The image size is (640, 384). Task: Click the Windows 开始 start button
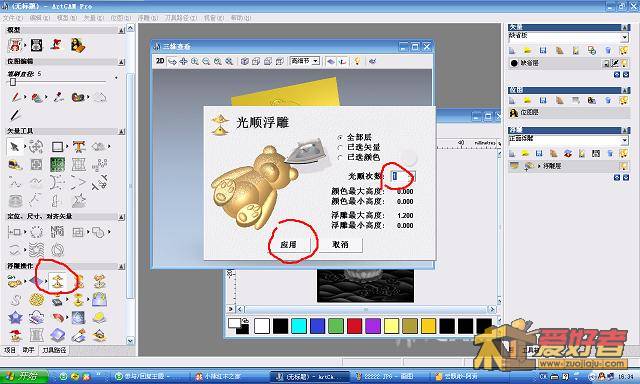pos(24,376)
